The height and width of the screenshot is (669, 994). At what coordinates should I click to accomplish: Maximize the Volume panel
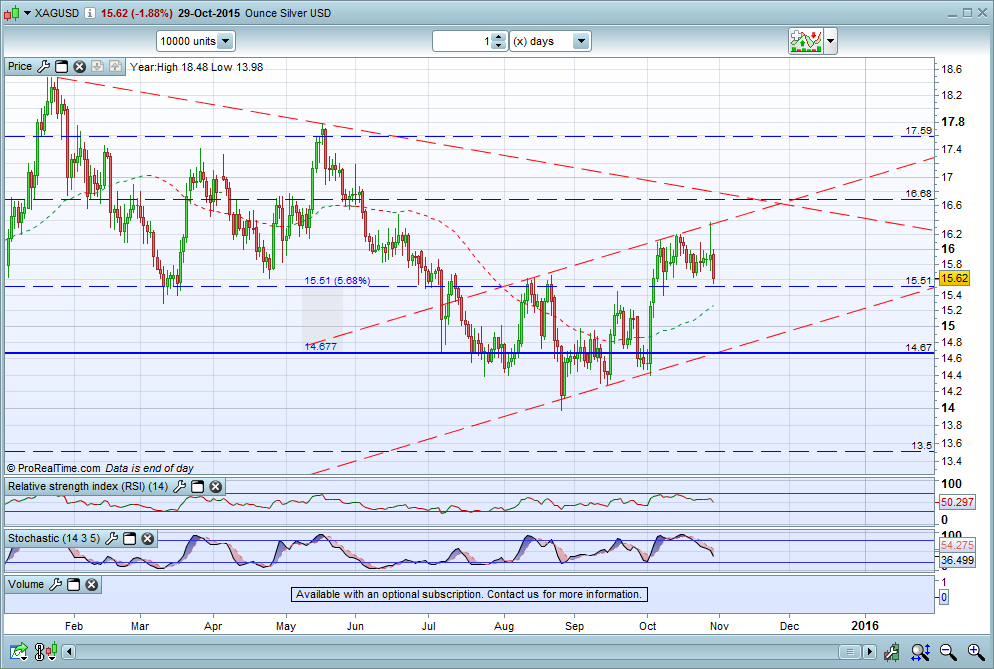74,585
